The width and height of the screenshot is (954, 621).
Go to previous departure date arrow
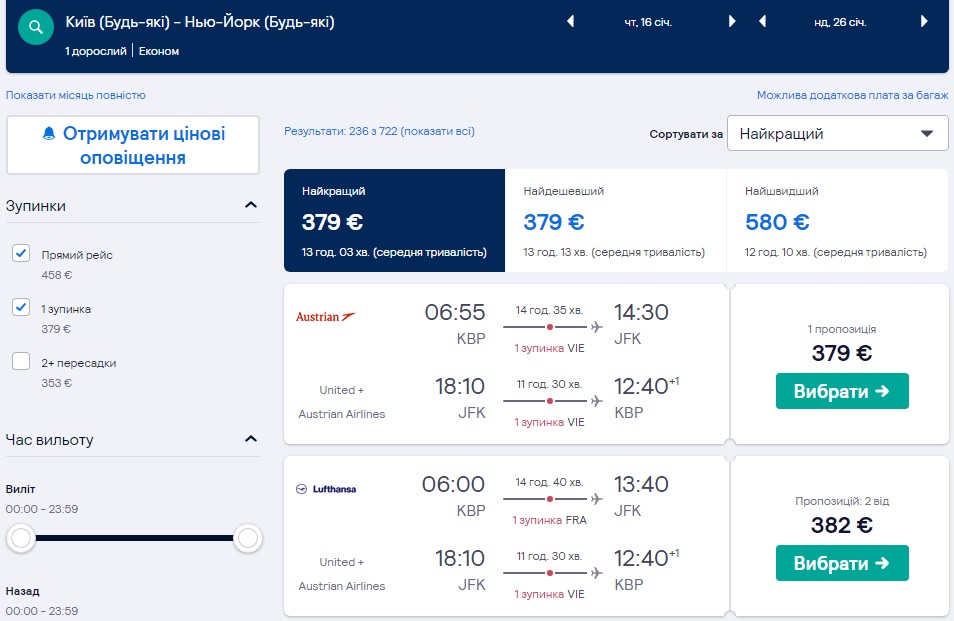click(571, 21)
